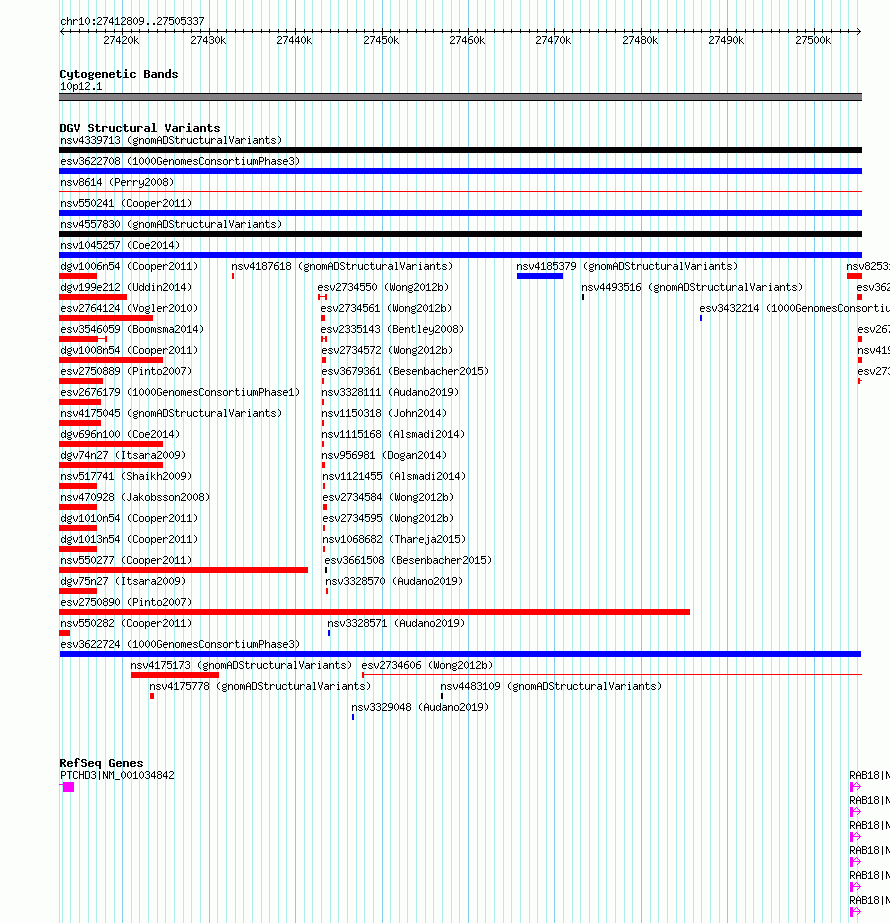Click the magenta PTCHD3 gene glyph
Viewport: 890px width, 923px height.
(x=68, y=787)
